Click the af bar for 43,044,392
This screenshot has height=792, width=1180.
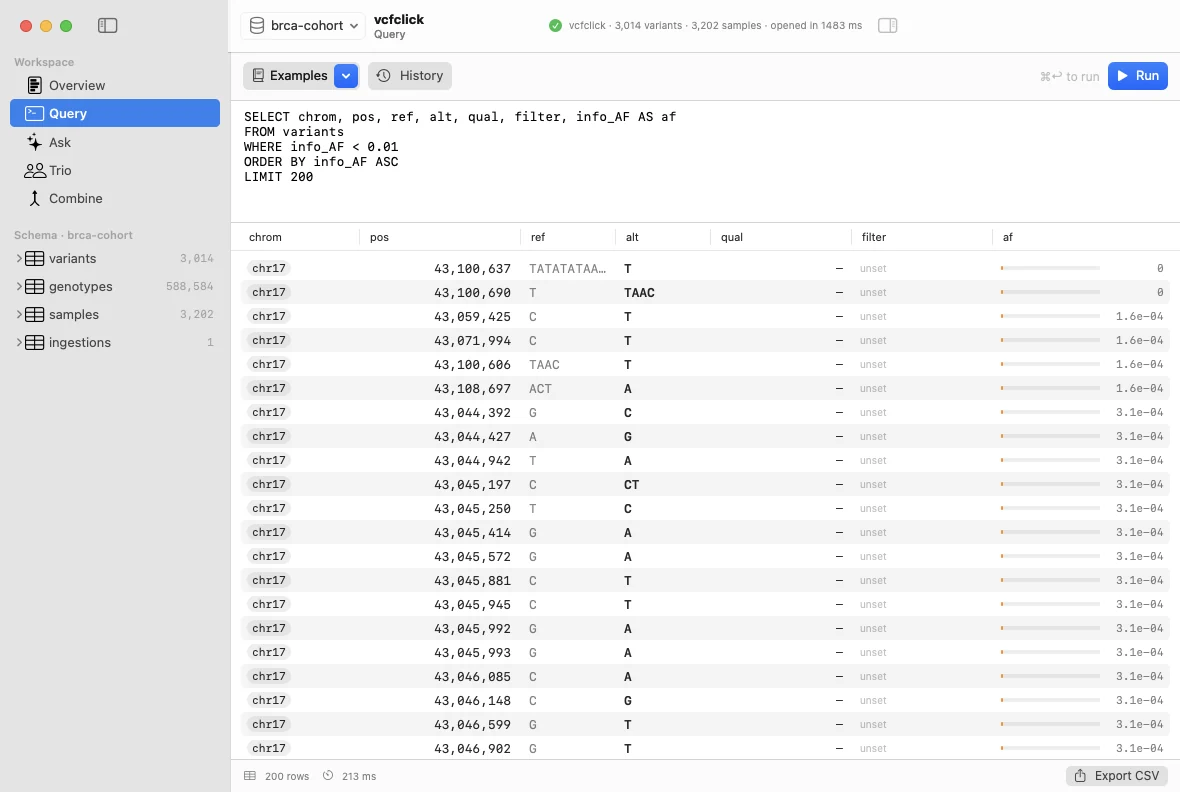click(x=1050, y=413)
